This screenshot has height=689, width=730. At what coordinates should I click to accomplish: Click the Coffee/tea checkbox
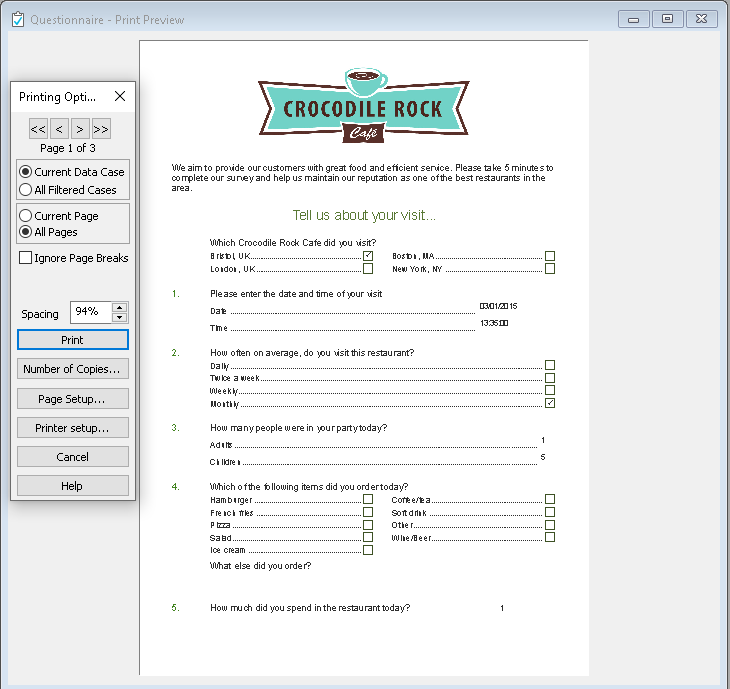pos(550,499)
